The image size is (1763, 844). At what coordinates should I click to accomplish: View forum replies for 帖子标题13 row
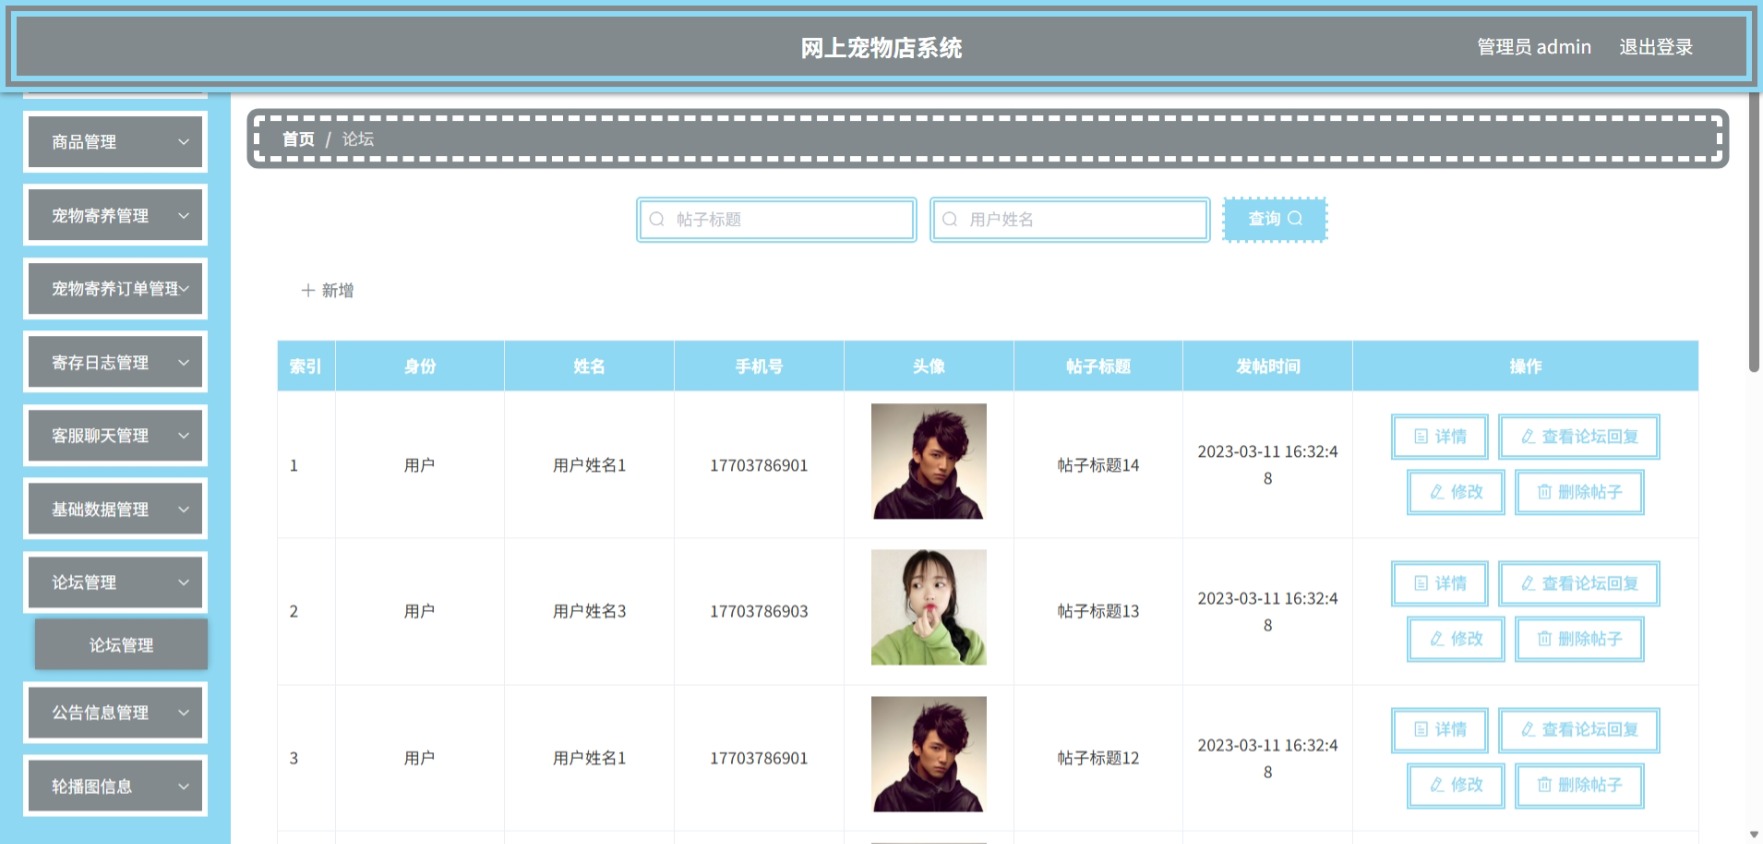[x=1579, y=583]
